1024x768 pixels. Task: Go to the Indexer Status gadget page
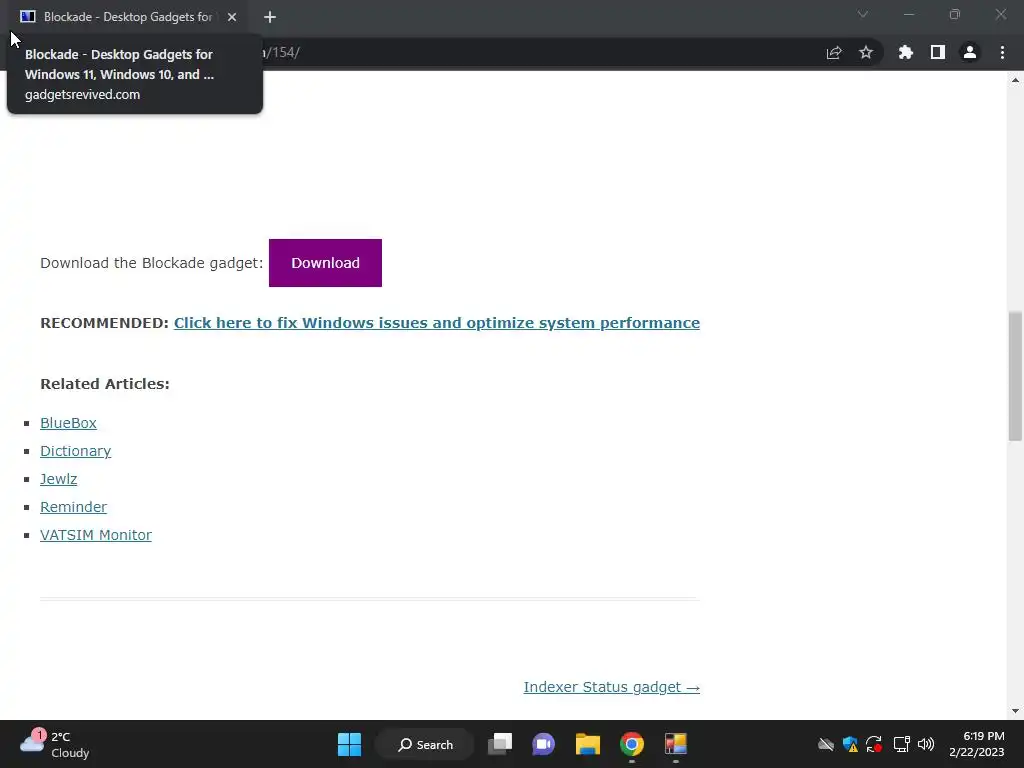point(611,687)
